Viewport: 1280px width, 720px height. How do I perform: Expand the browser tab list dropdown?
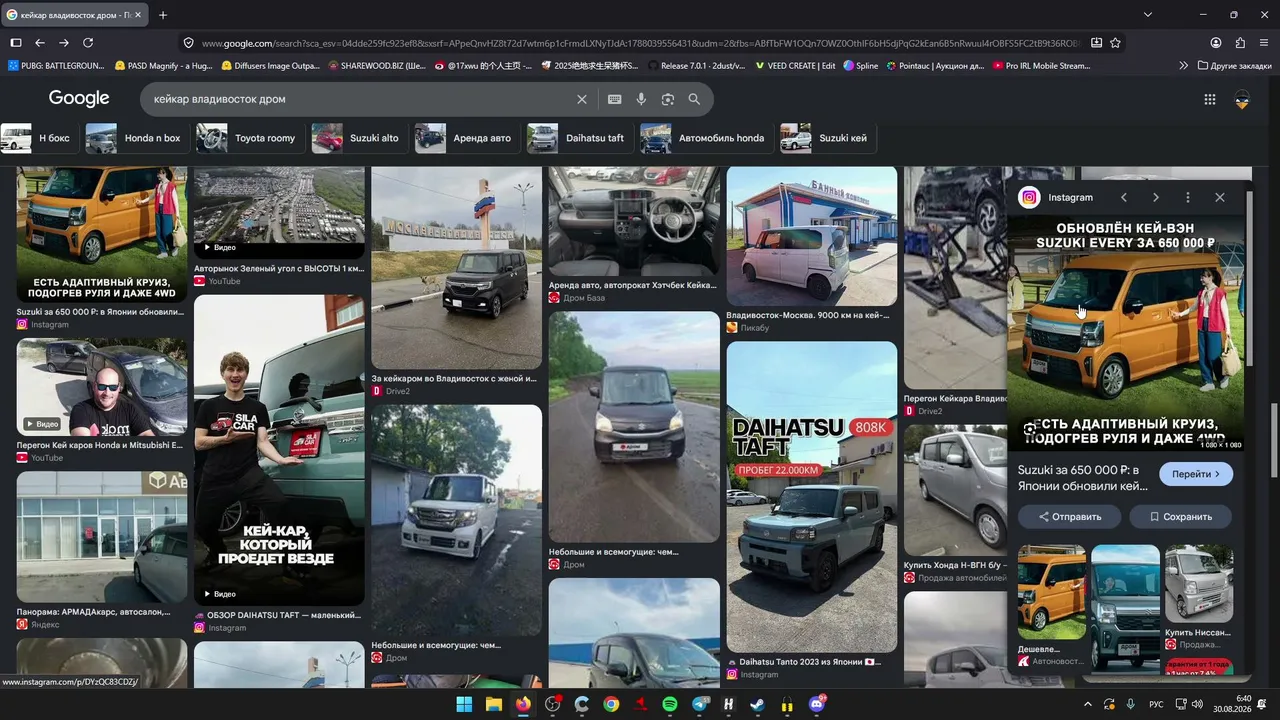1148,15
